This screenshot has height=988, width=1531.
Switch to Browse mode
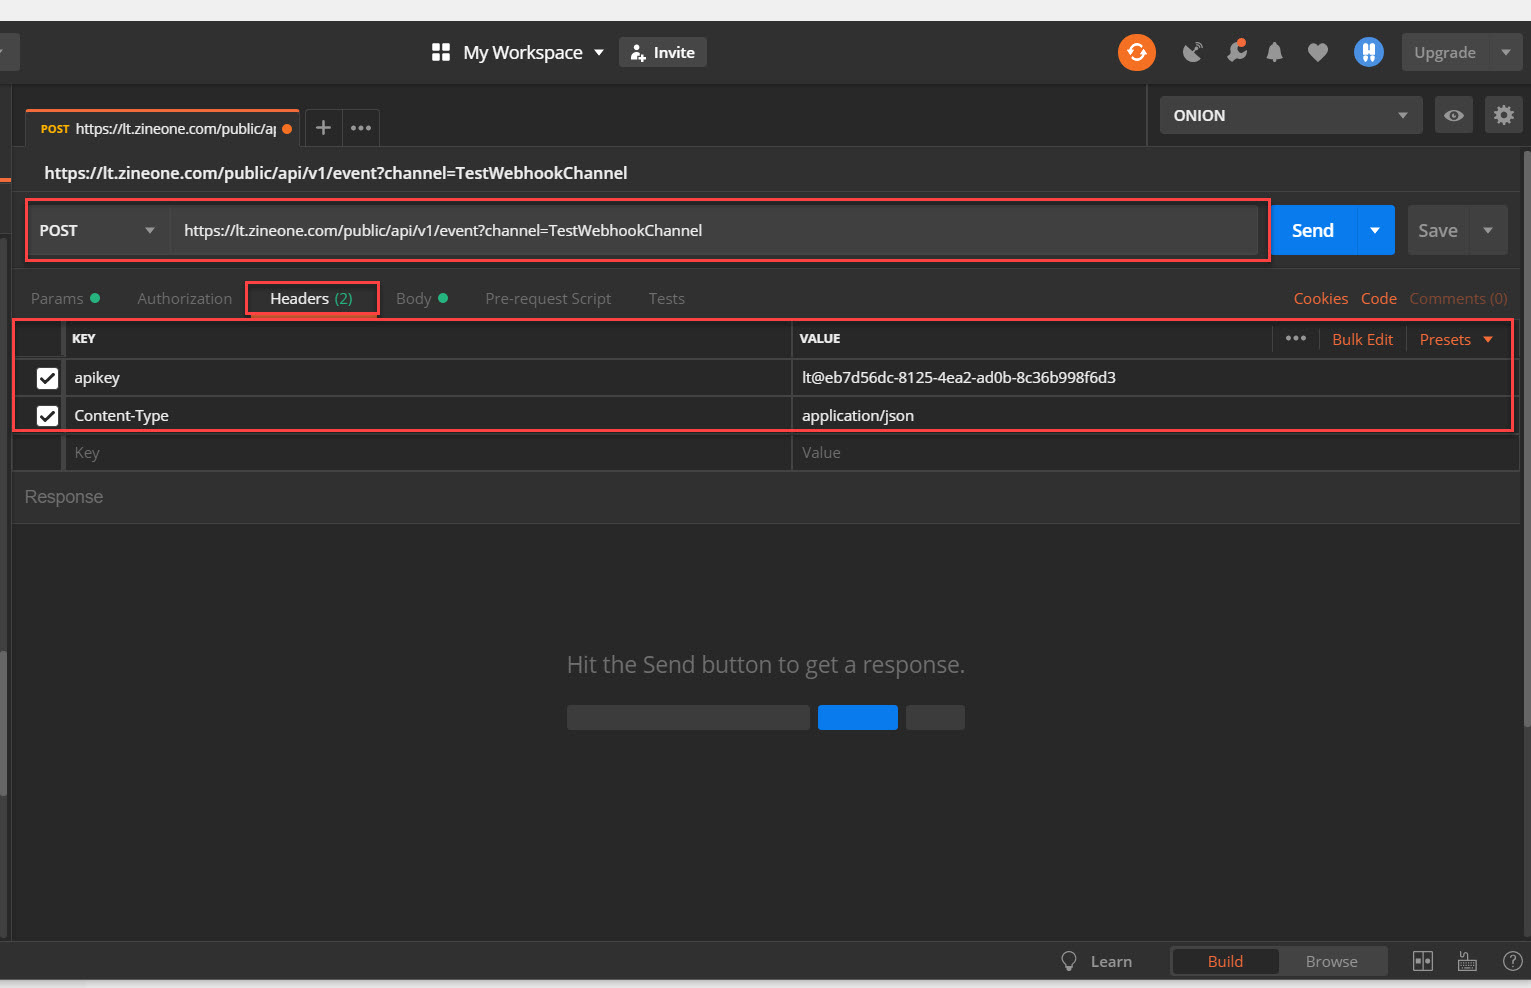tap(1331, 961)
